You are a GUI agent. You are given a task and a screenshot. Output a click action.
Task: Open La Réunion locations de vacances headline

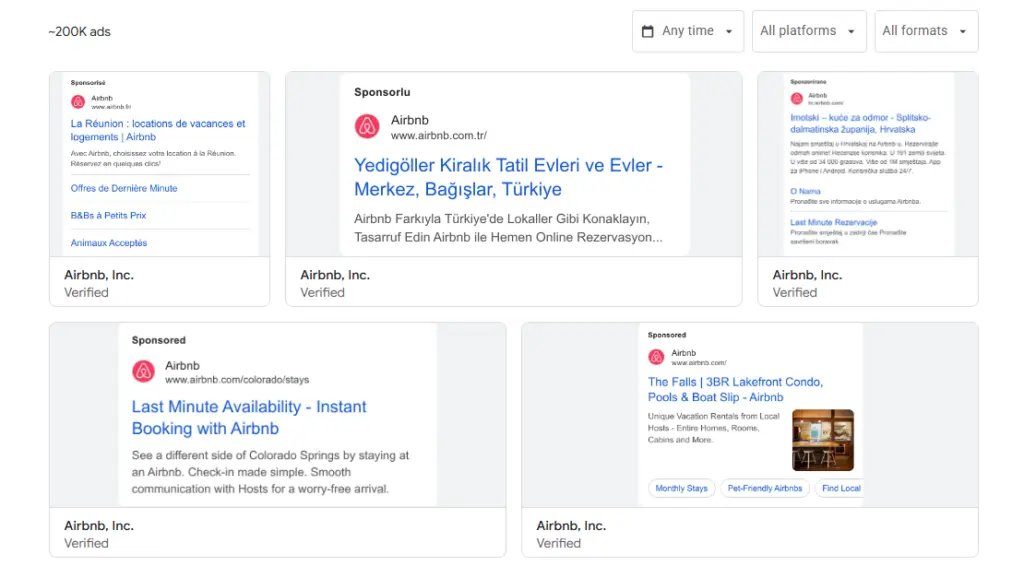click(158, 130)
